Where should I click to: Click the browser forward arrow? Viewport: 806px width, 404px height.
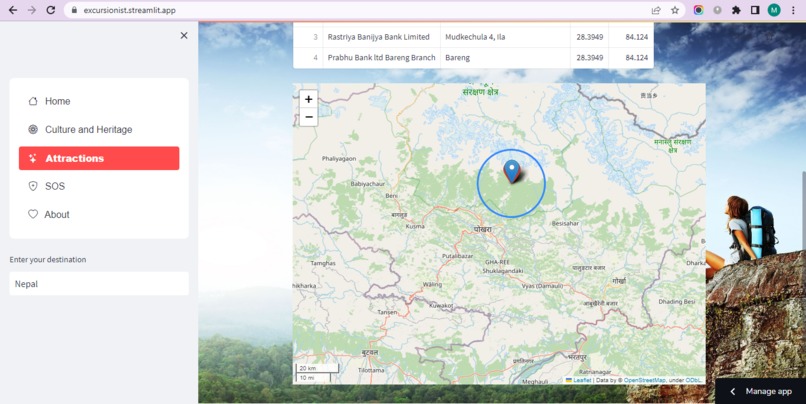32,10
